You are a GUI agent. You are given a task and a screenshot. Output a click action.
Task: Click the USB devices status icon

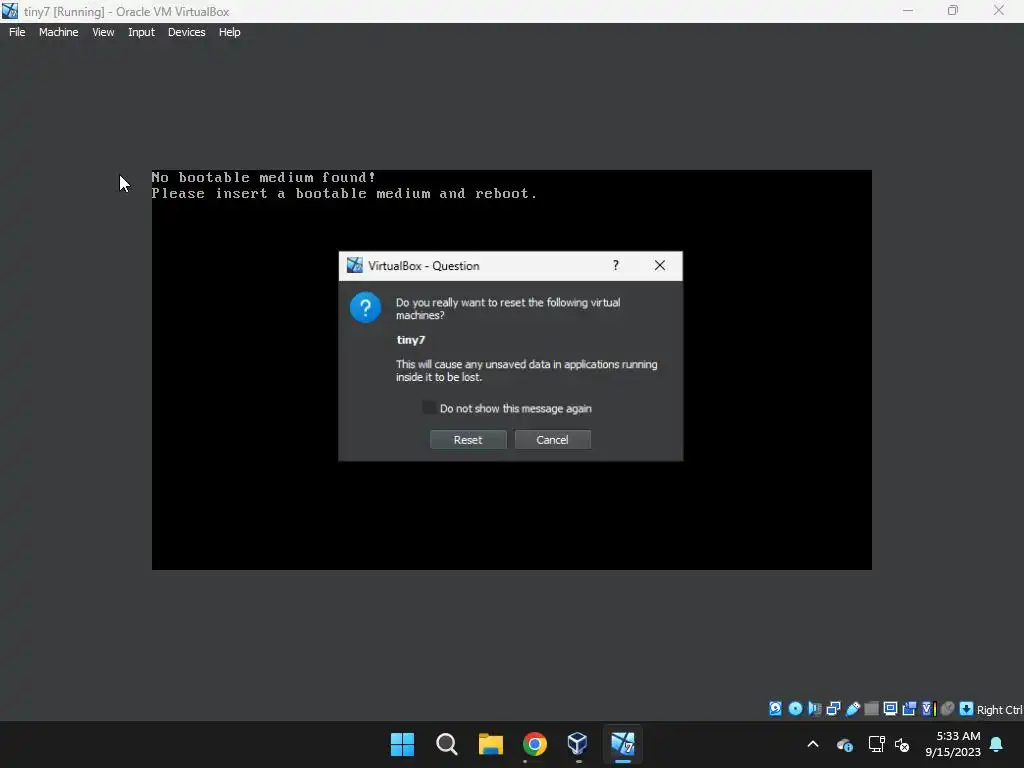852,709
